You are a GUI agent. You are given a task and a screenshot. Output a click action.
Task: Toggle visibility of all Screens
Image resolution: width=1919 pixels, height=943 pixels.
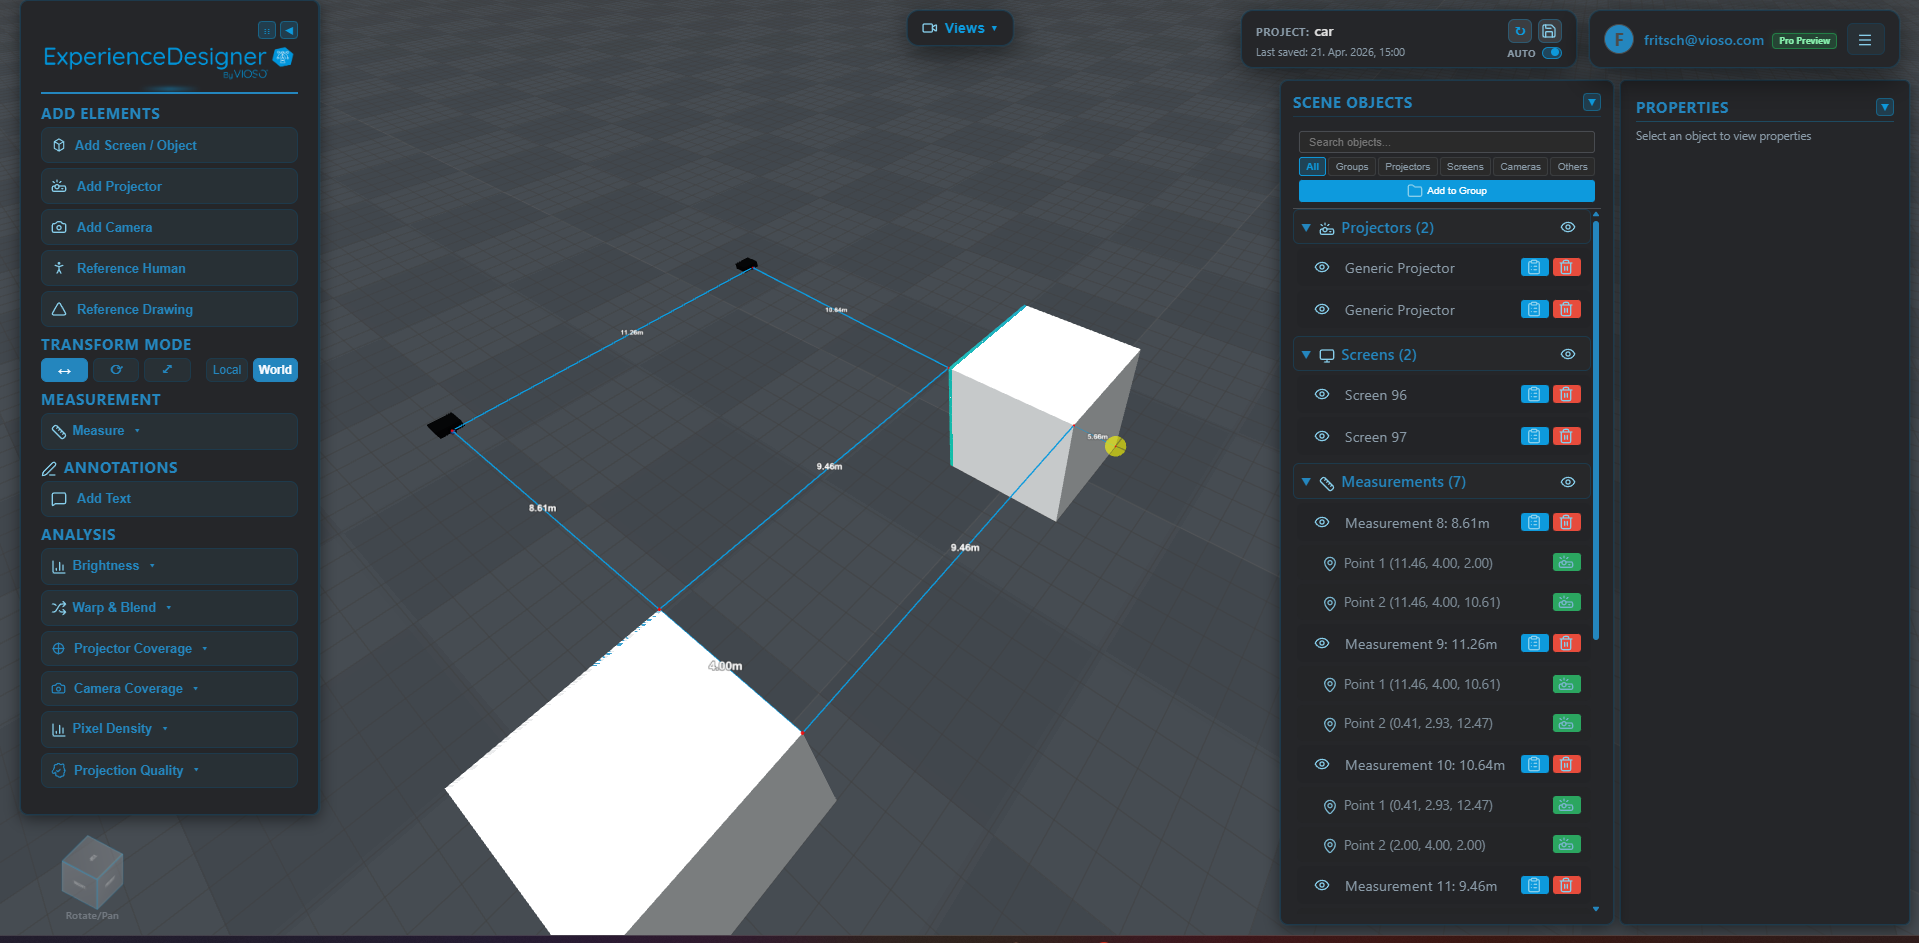pyautogui.click(x=1567, y=354)
